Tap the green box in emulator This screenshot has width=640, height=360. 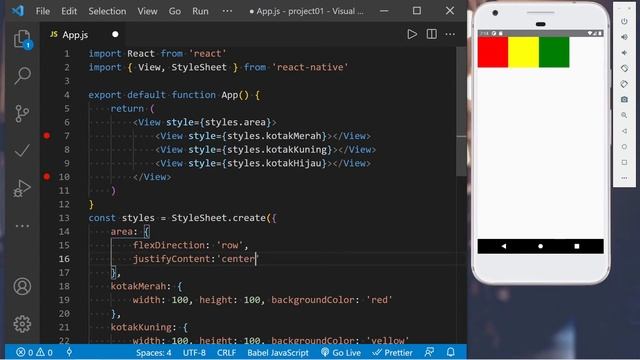(554, 52)
